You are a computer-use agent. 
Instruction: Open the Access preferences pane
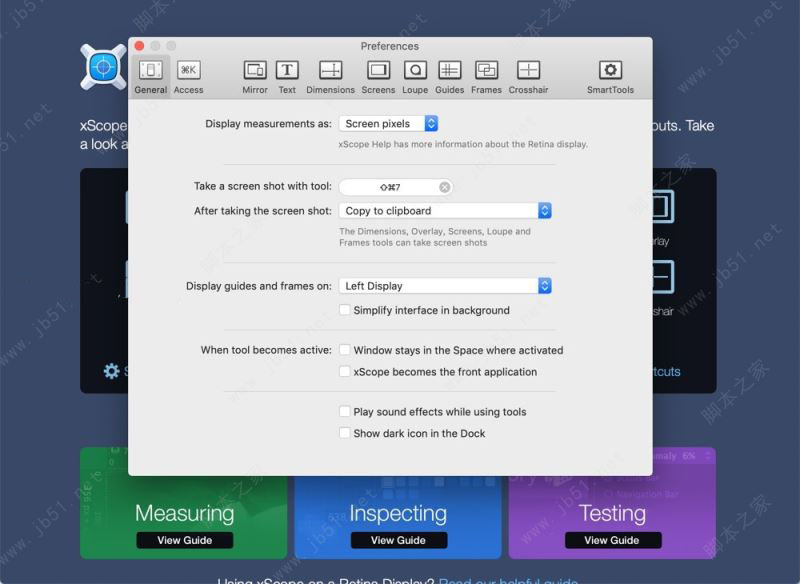[188, 77]
